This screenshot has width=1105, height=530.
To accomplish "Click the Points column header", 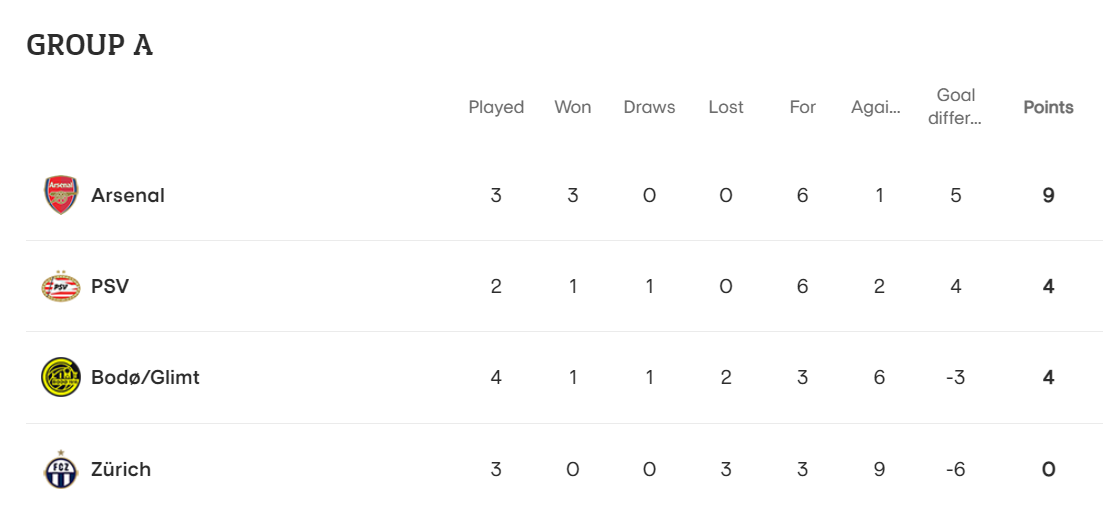I will [x=1049, y=107].
